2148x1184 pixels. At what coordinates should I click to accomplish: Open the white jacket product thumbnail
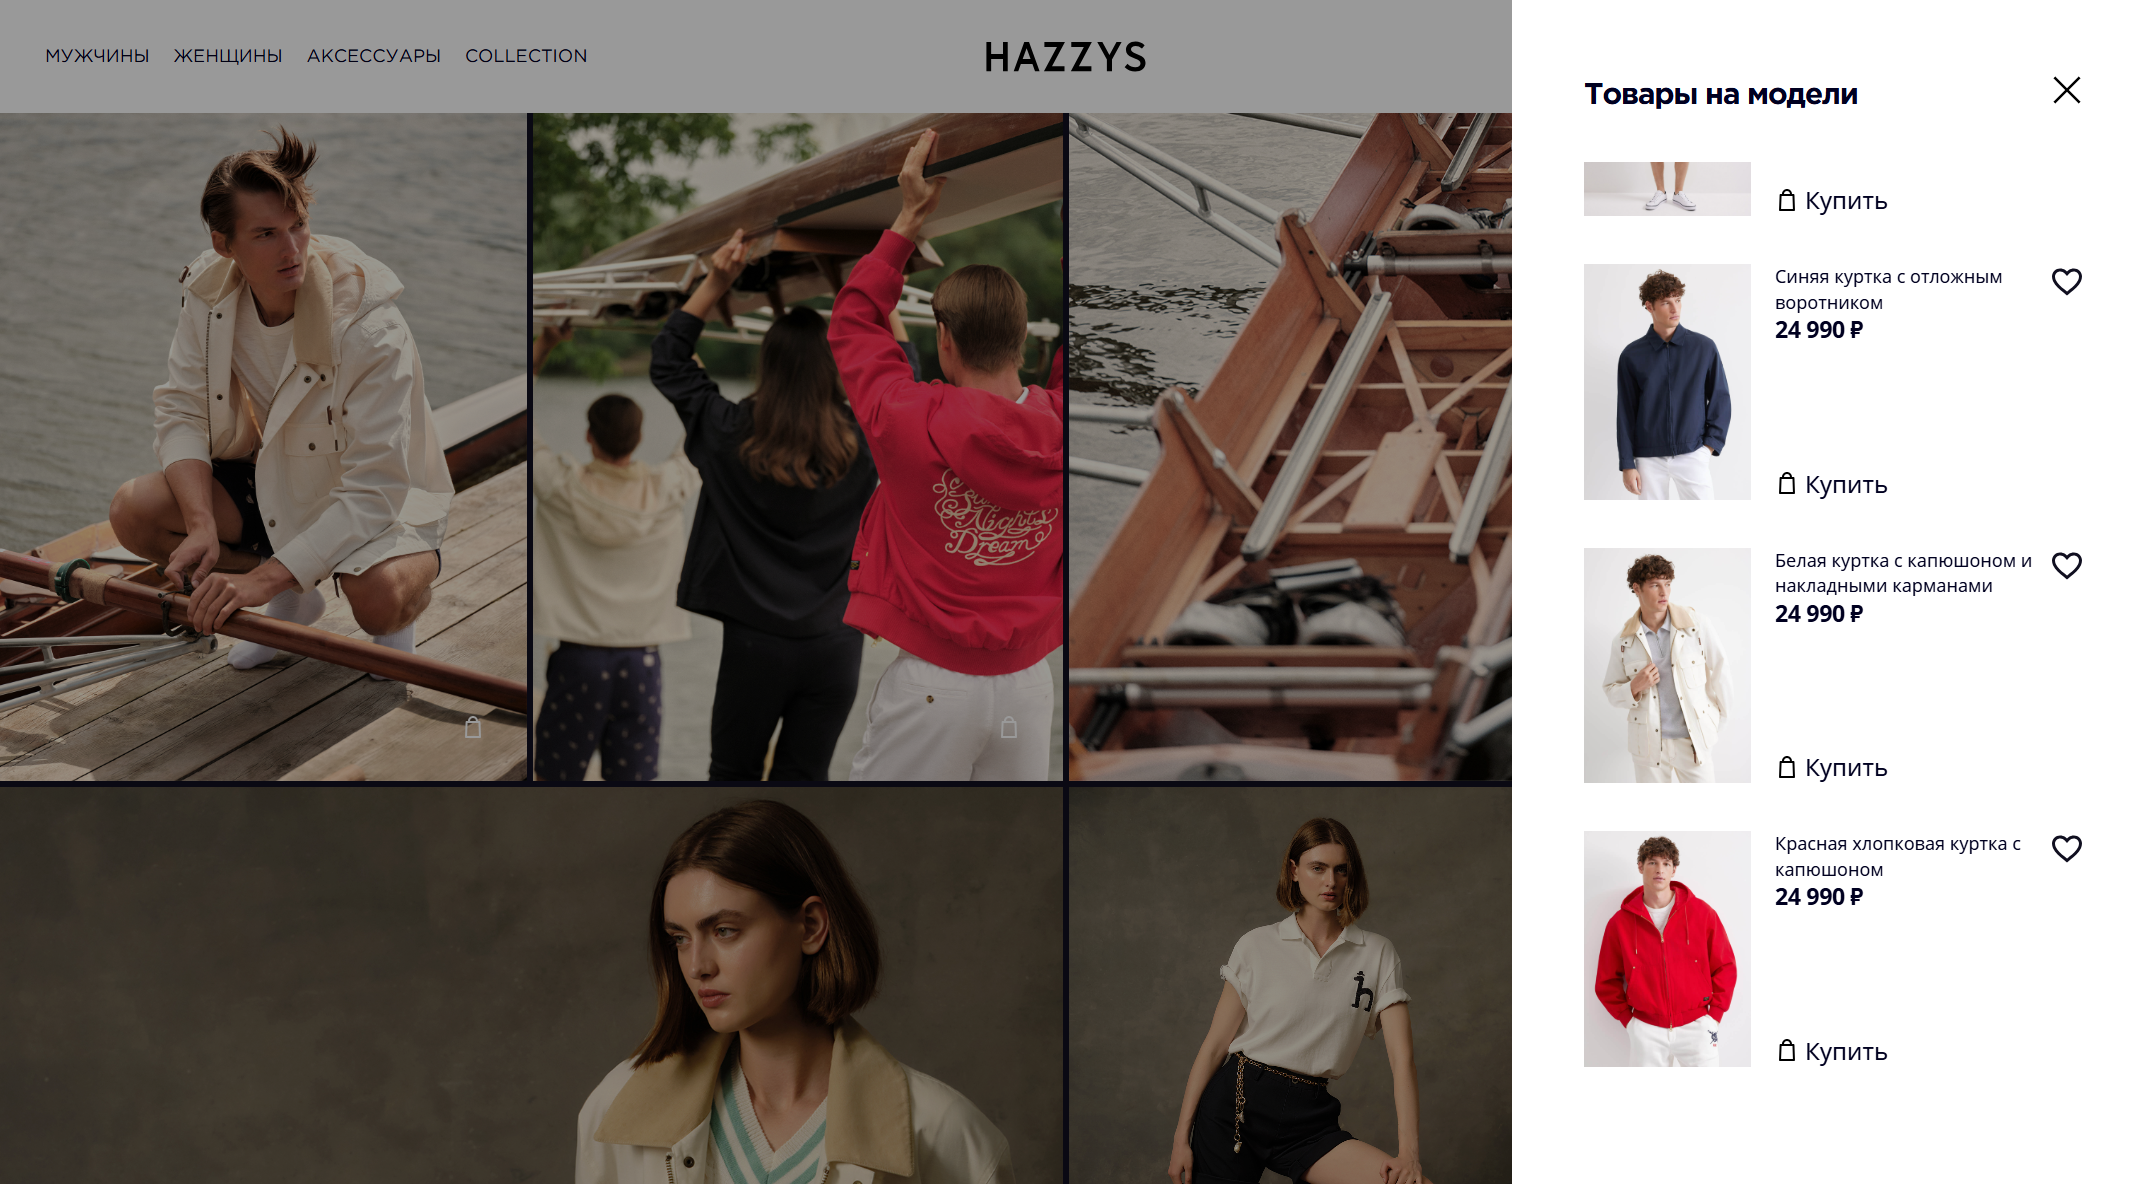pyautogui.click(x=1667, y=665)
